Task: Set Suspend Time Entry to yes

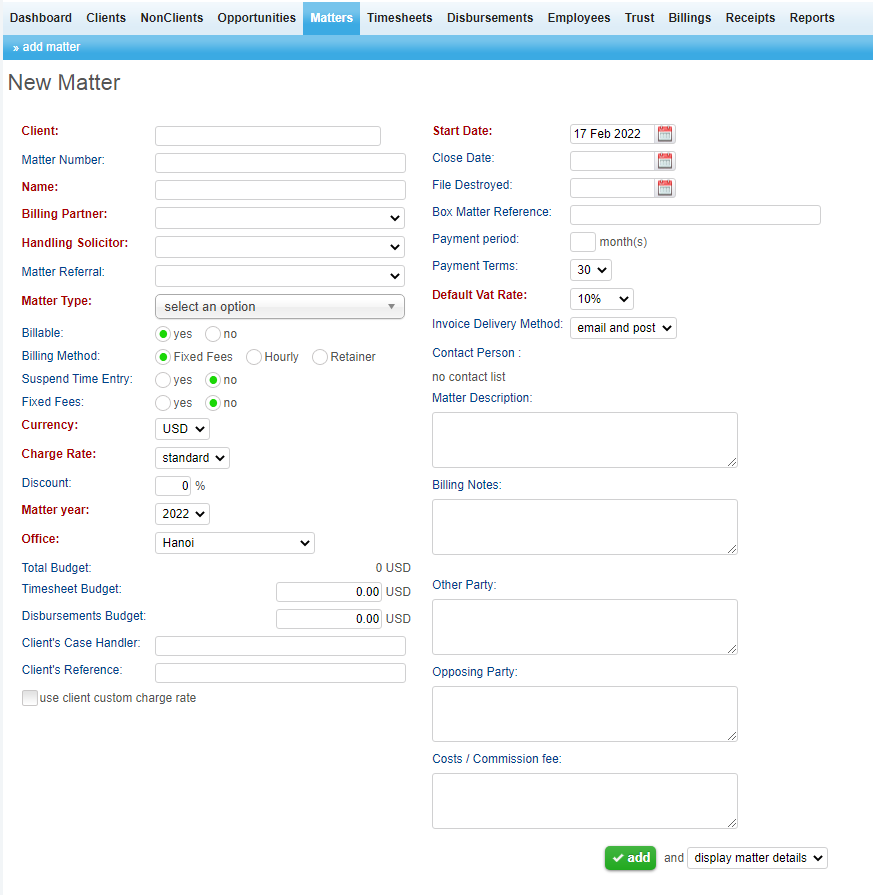Action: pyautogui.click(x=163, y=380)
